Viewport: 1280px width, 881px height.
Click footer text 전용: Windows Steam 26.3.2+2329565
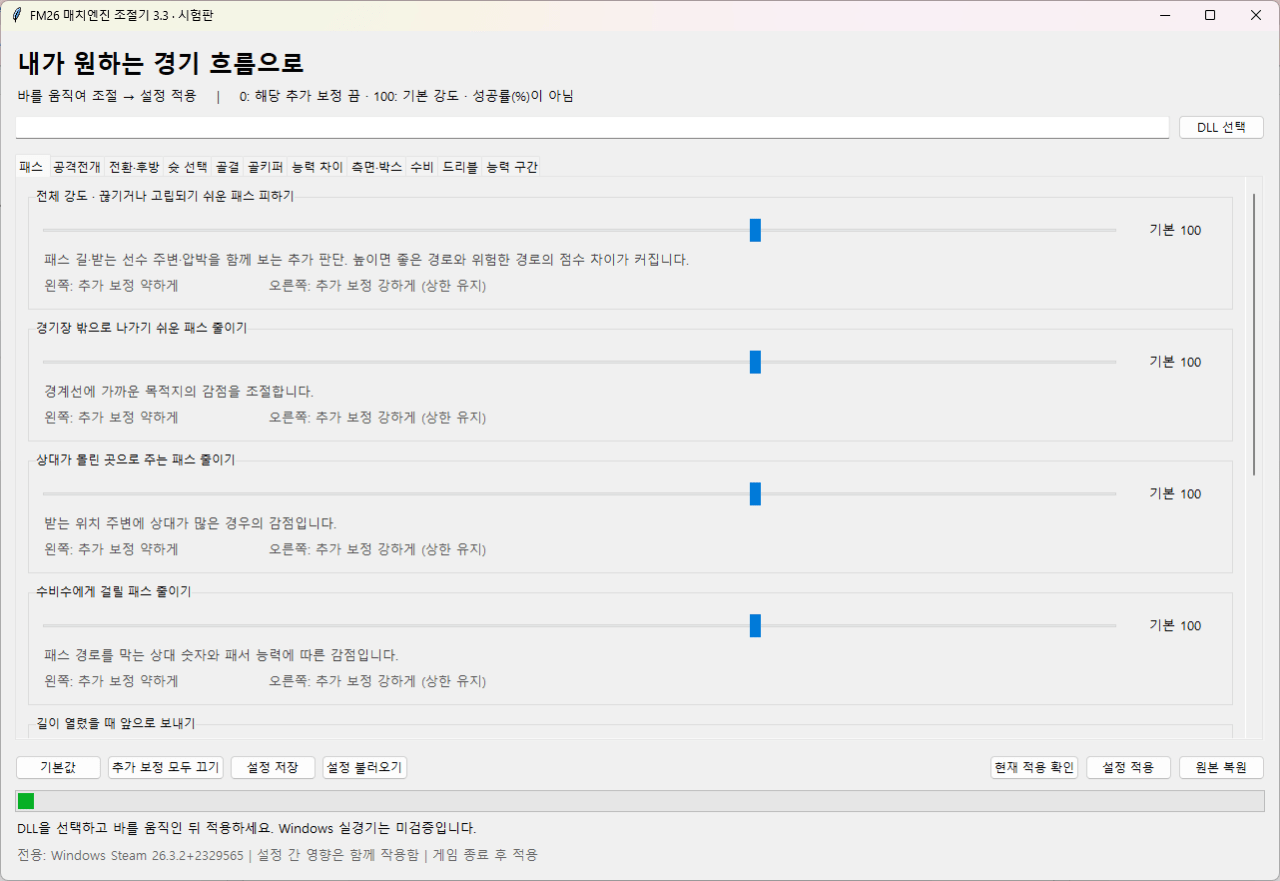130,855
